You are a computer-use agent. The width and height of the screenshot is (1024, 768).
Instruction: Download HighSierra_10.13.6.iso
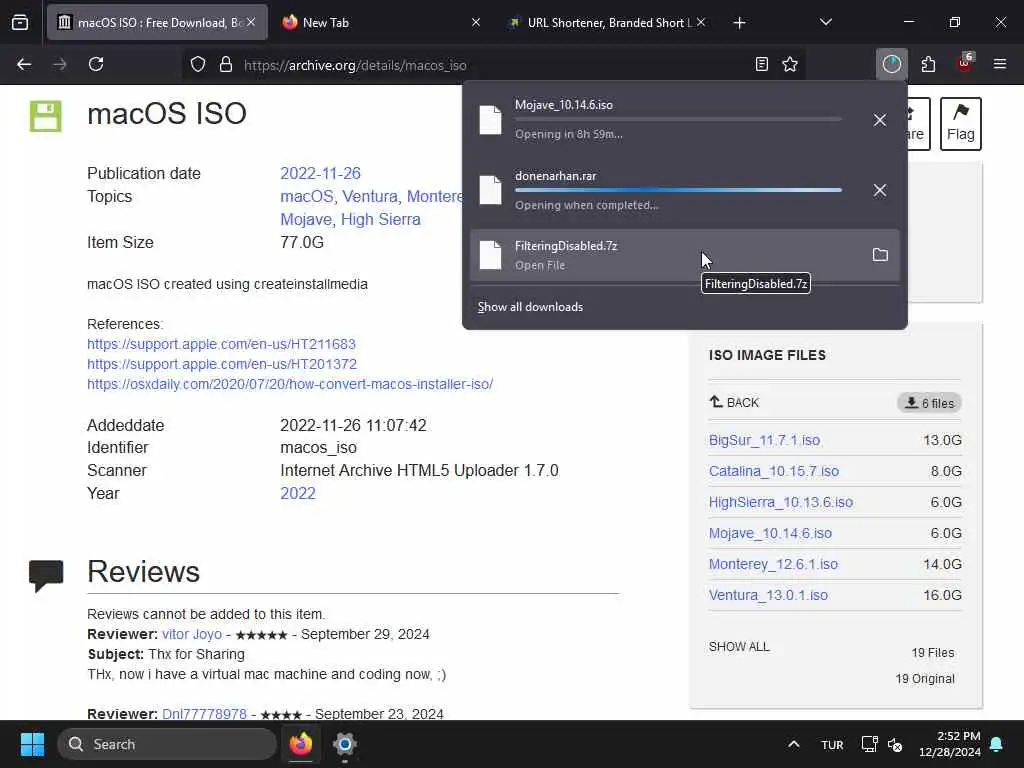click(781, 502)
